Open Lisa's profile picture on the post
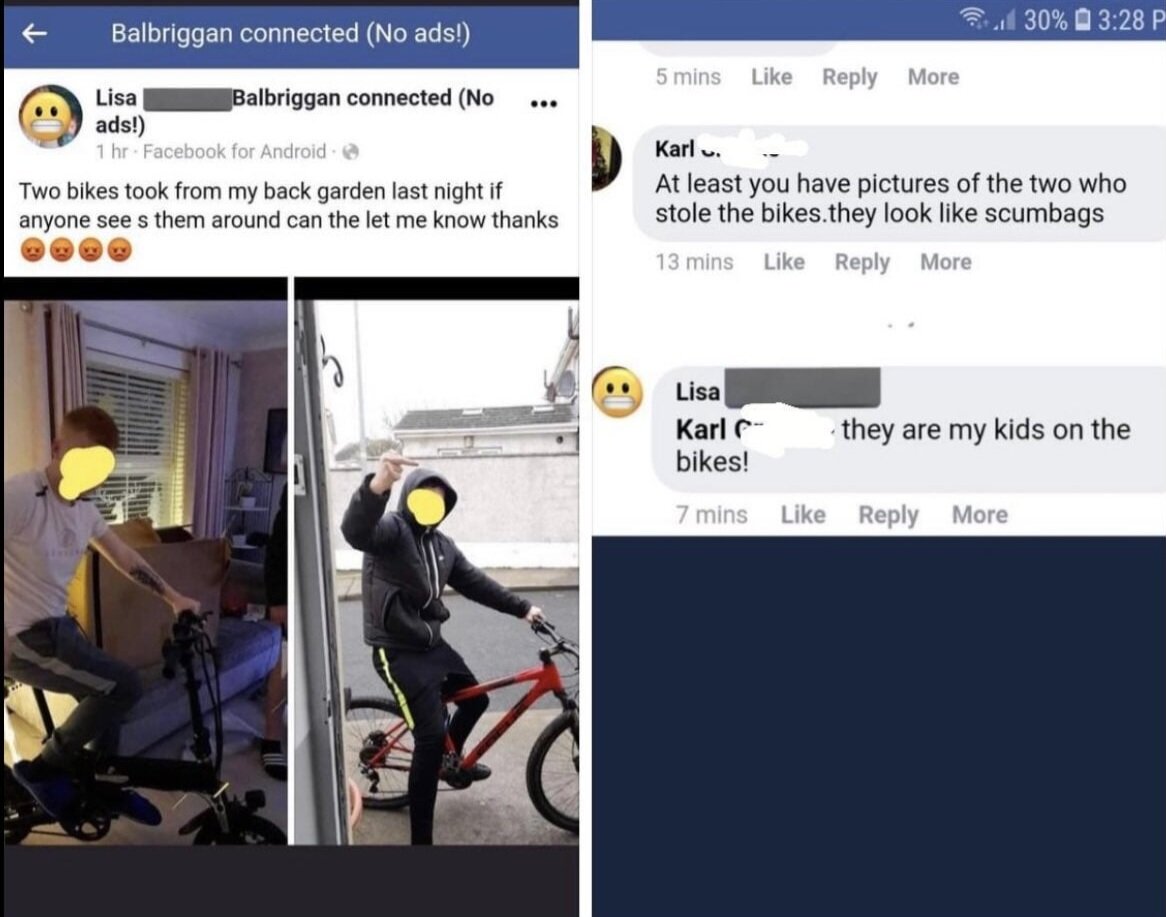This screenshot has height=917, width=1166. pyautogui.click(x=51, y=116)
